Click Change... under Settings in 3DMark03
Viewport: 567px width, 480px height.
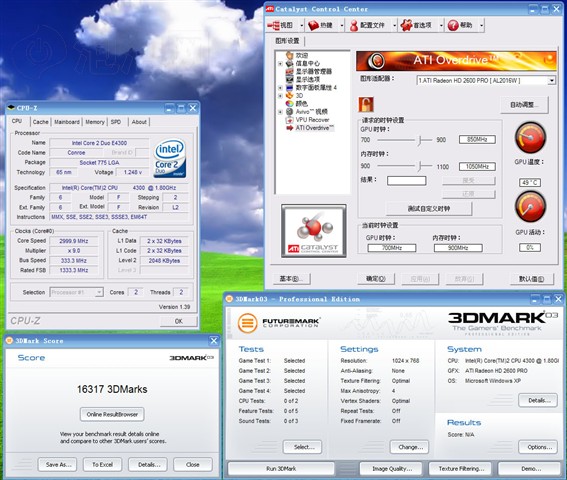409,447
